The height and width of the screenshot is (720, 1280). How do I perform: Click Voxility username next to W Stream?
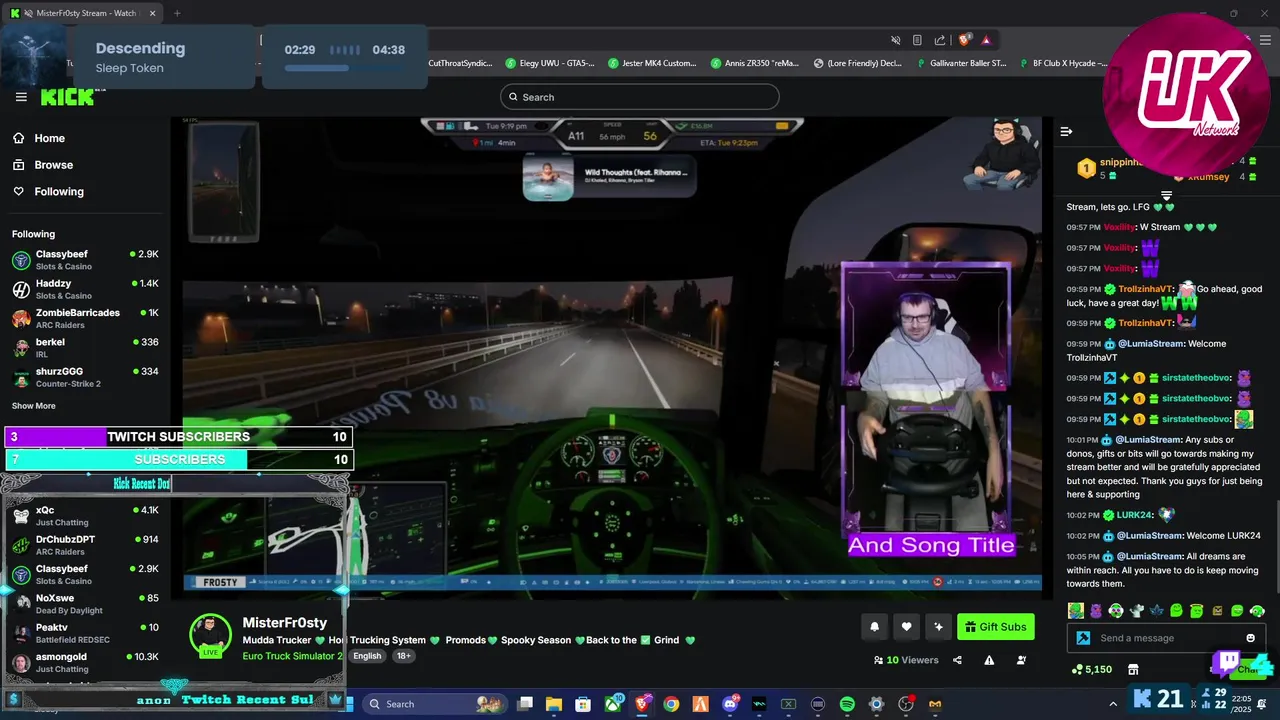pyautogui.click(x=1119, y=227)
